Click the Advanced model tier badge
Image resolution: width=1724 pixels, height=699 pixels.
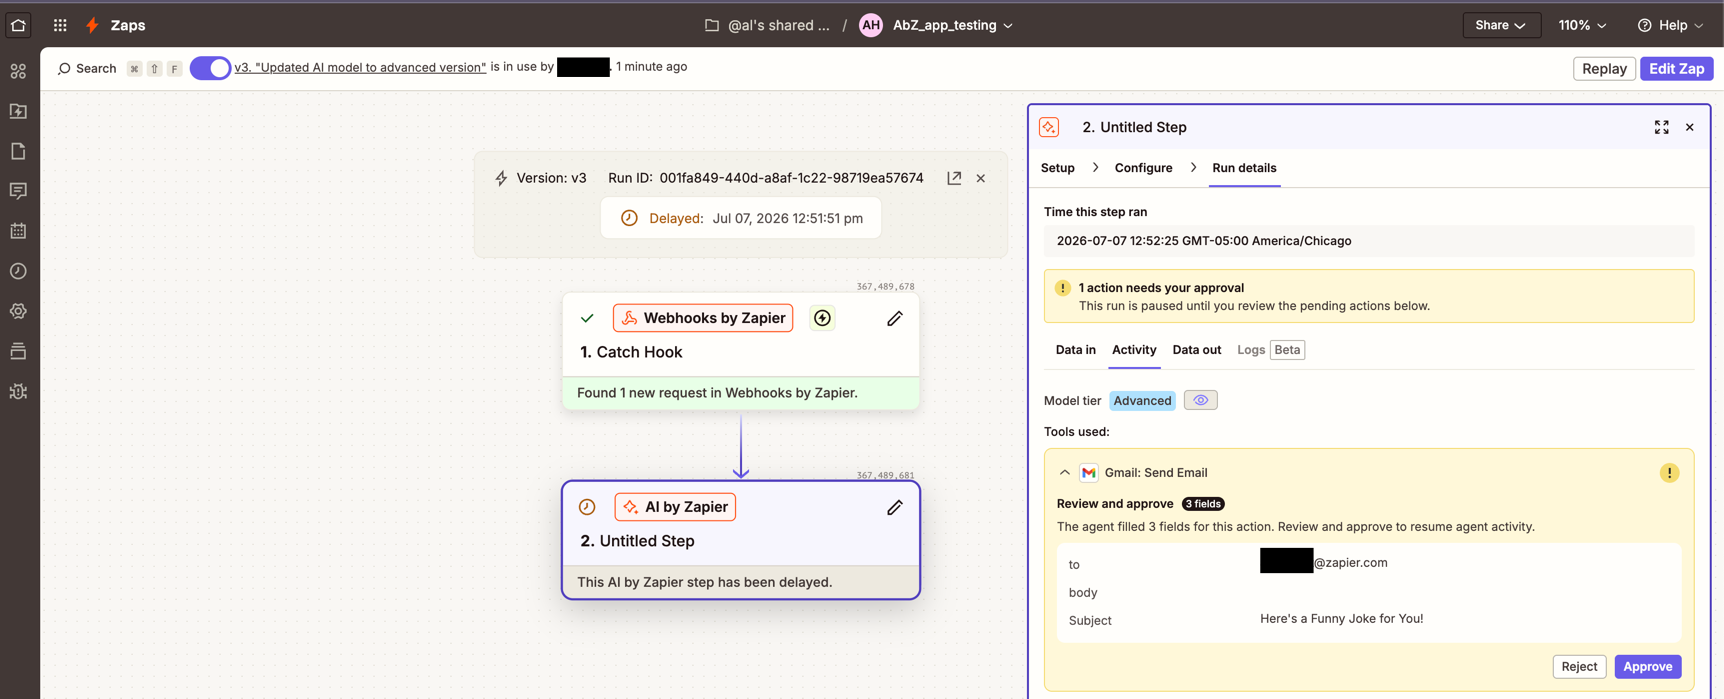1142,400
